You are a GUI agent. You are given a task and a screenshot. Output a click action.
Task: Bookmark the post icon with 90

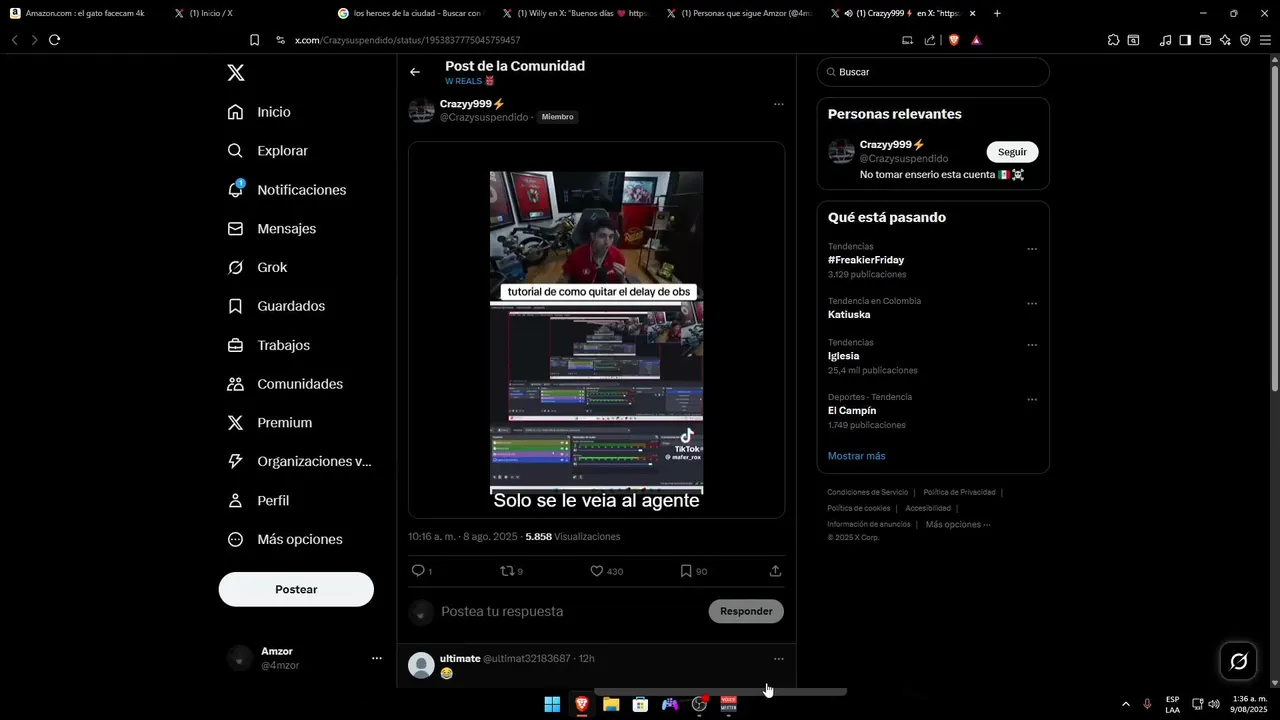point(686,571)
